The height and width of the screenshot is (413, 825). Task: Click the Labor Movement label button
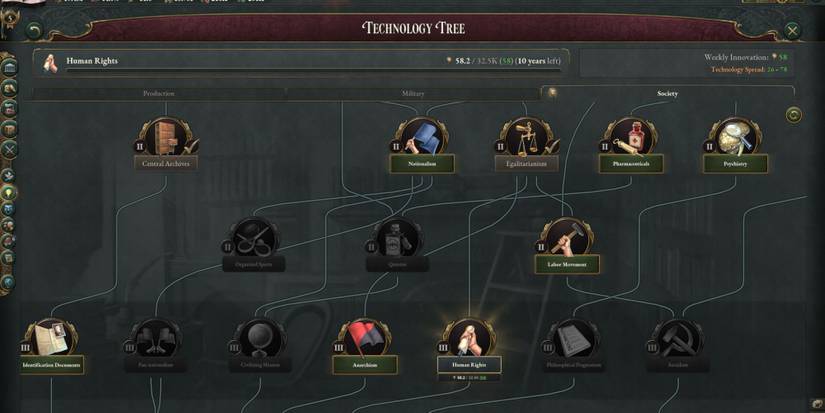[x=567, y=265]
